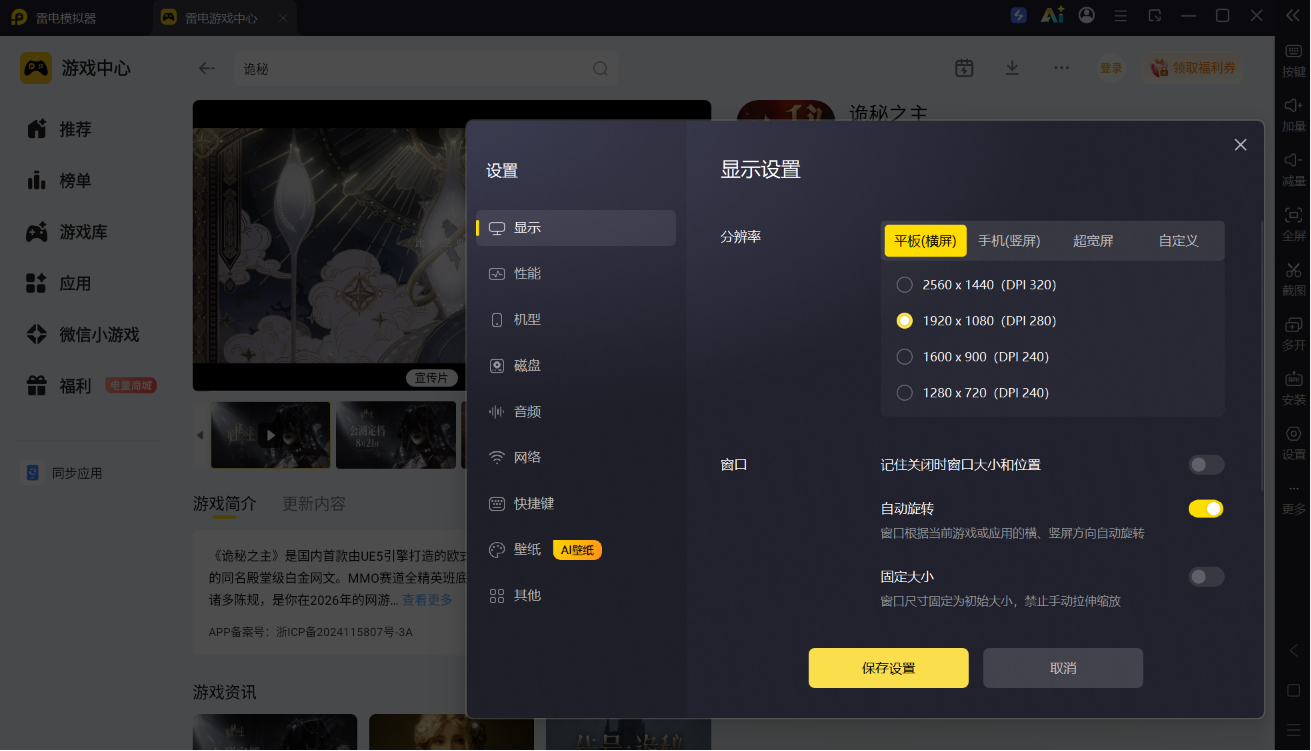Open the downloads icon in game center
Screen dimensions: 1311x751
click(x=1012, y=68)
